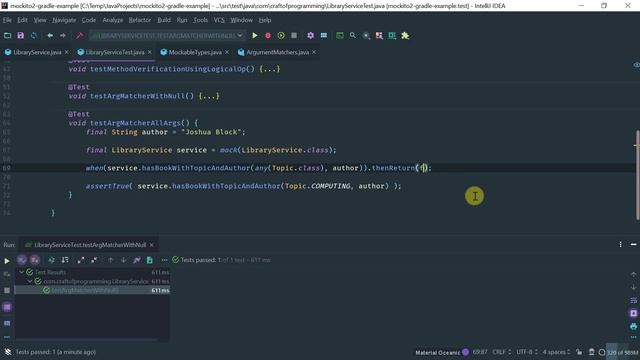Go to next failed test arrow

click(x=123, y=260)
